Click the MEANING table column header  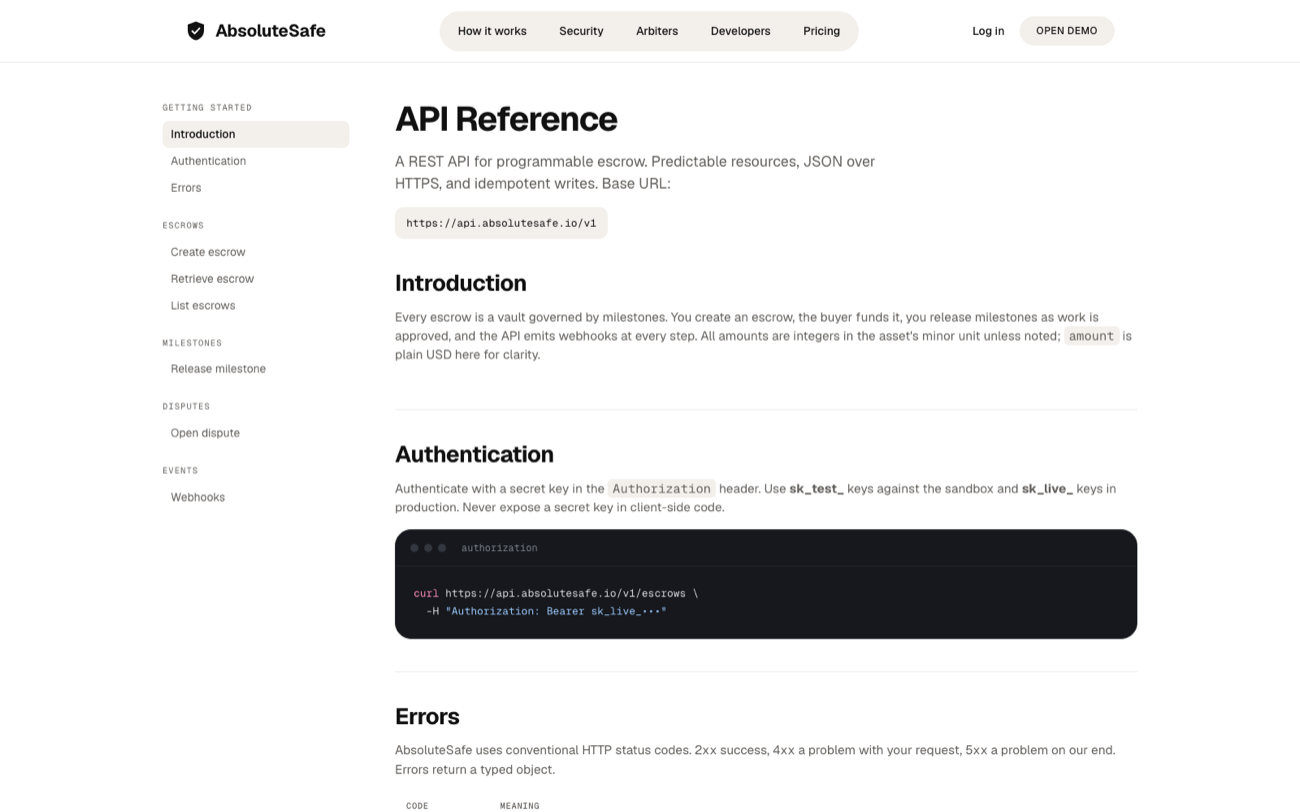click(x=520, y=806)
